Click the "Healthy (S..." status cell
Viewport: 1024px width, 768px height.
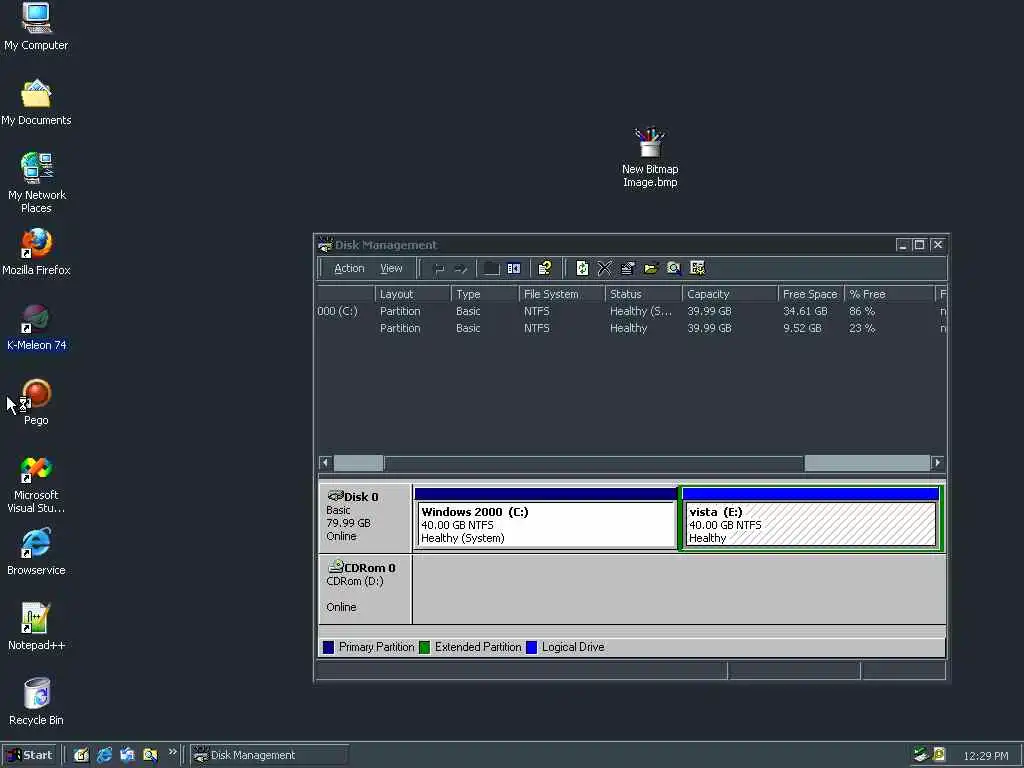[641, 312]
